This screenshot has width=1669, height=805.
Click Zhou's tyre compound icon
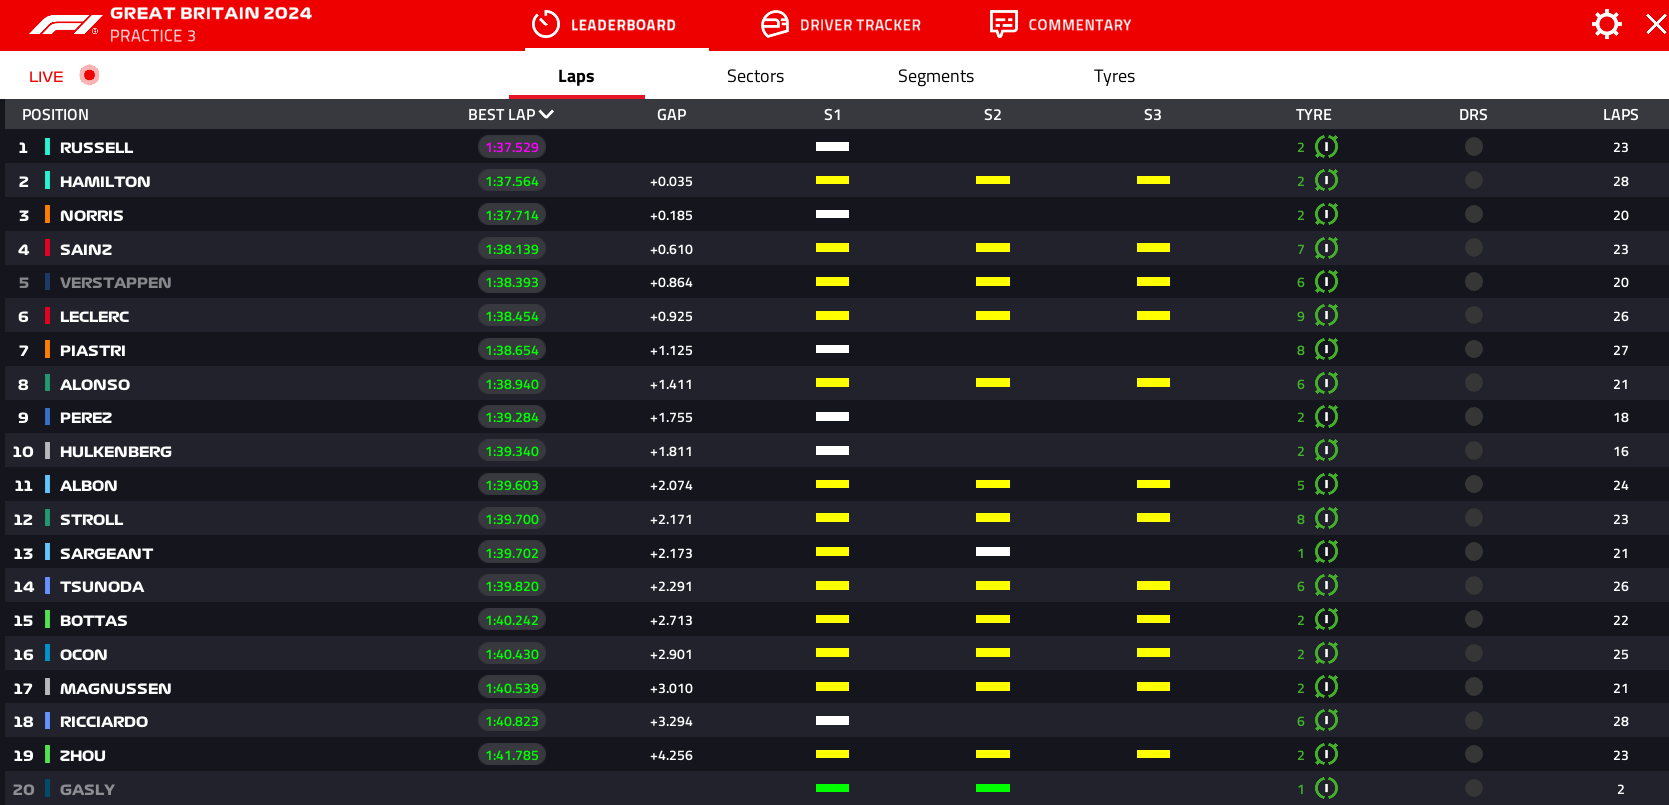1326,755
